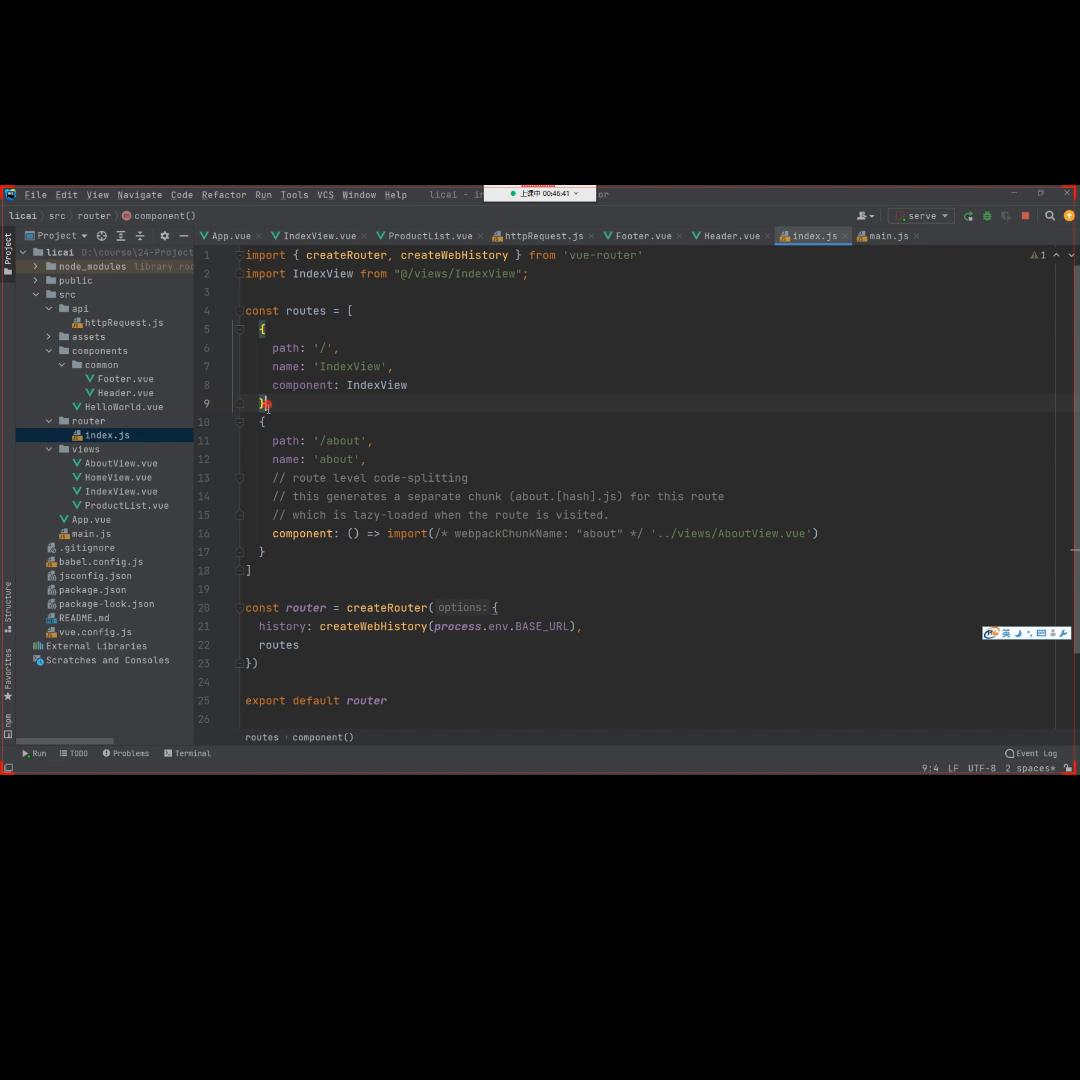Rerun the serve configuration
The height and width of the screenshot is (1080, 1080).
[x=968, y=216]
